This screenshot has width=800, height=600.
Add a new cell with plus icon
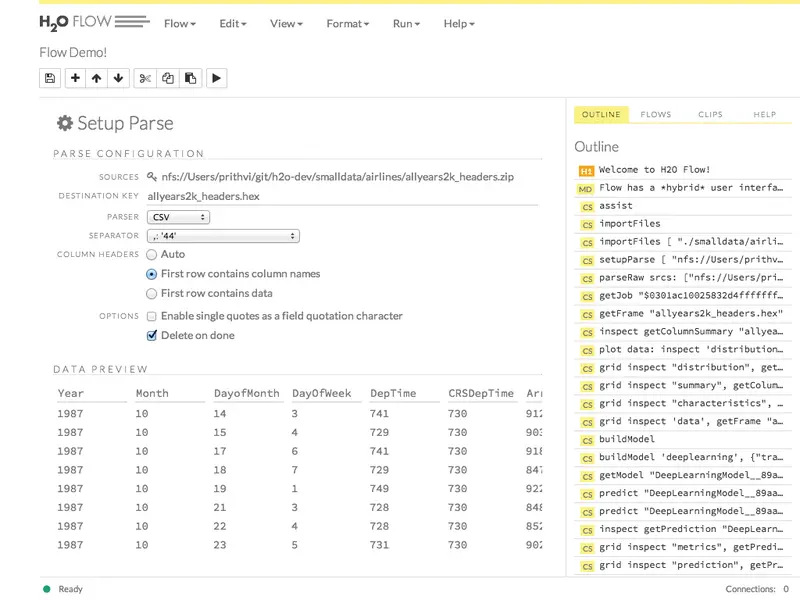[75, 78]
